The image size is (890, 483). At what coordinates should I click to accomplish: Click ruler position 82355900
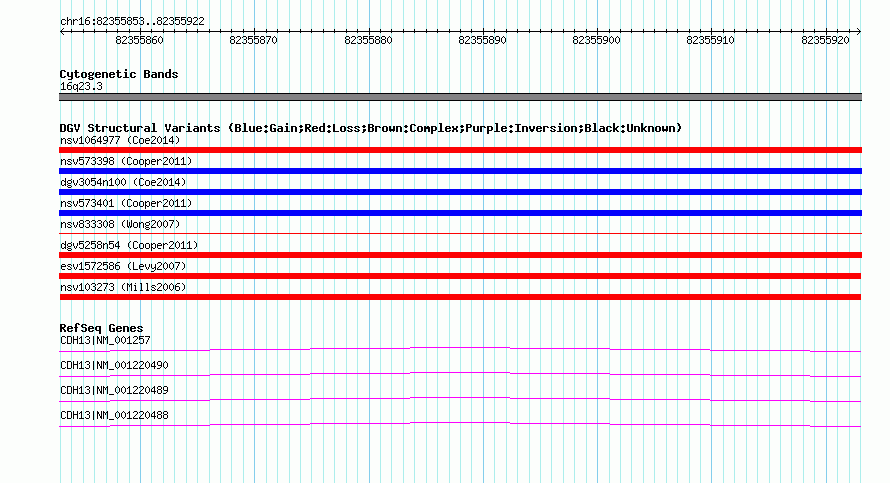pos(596,40)
